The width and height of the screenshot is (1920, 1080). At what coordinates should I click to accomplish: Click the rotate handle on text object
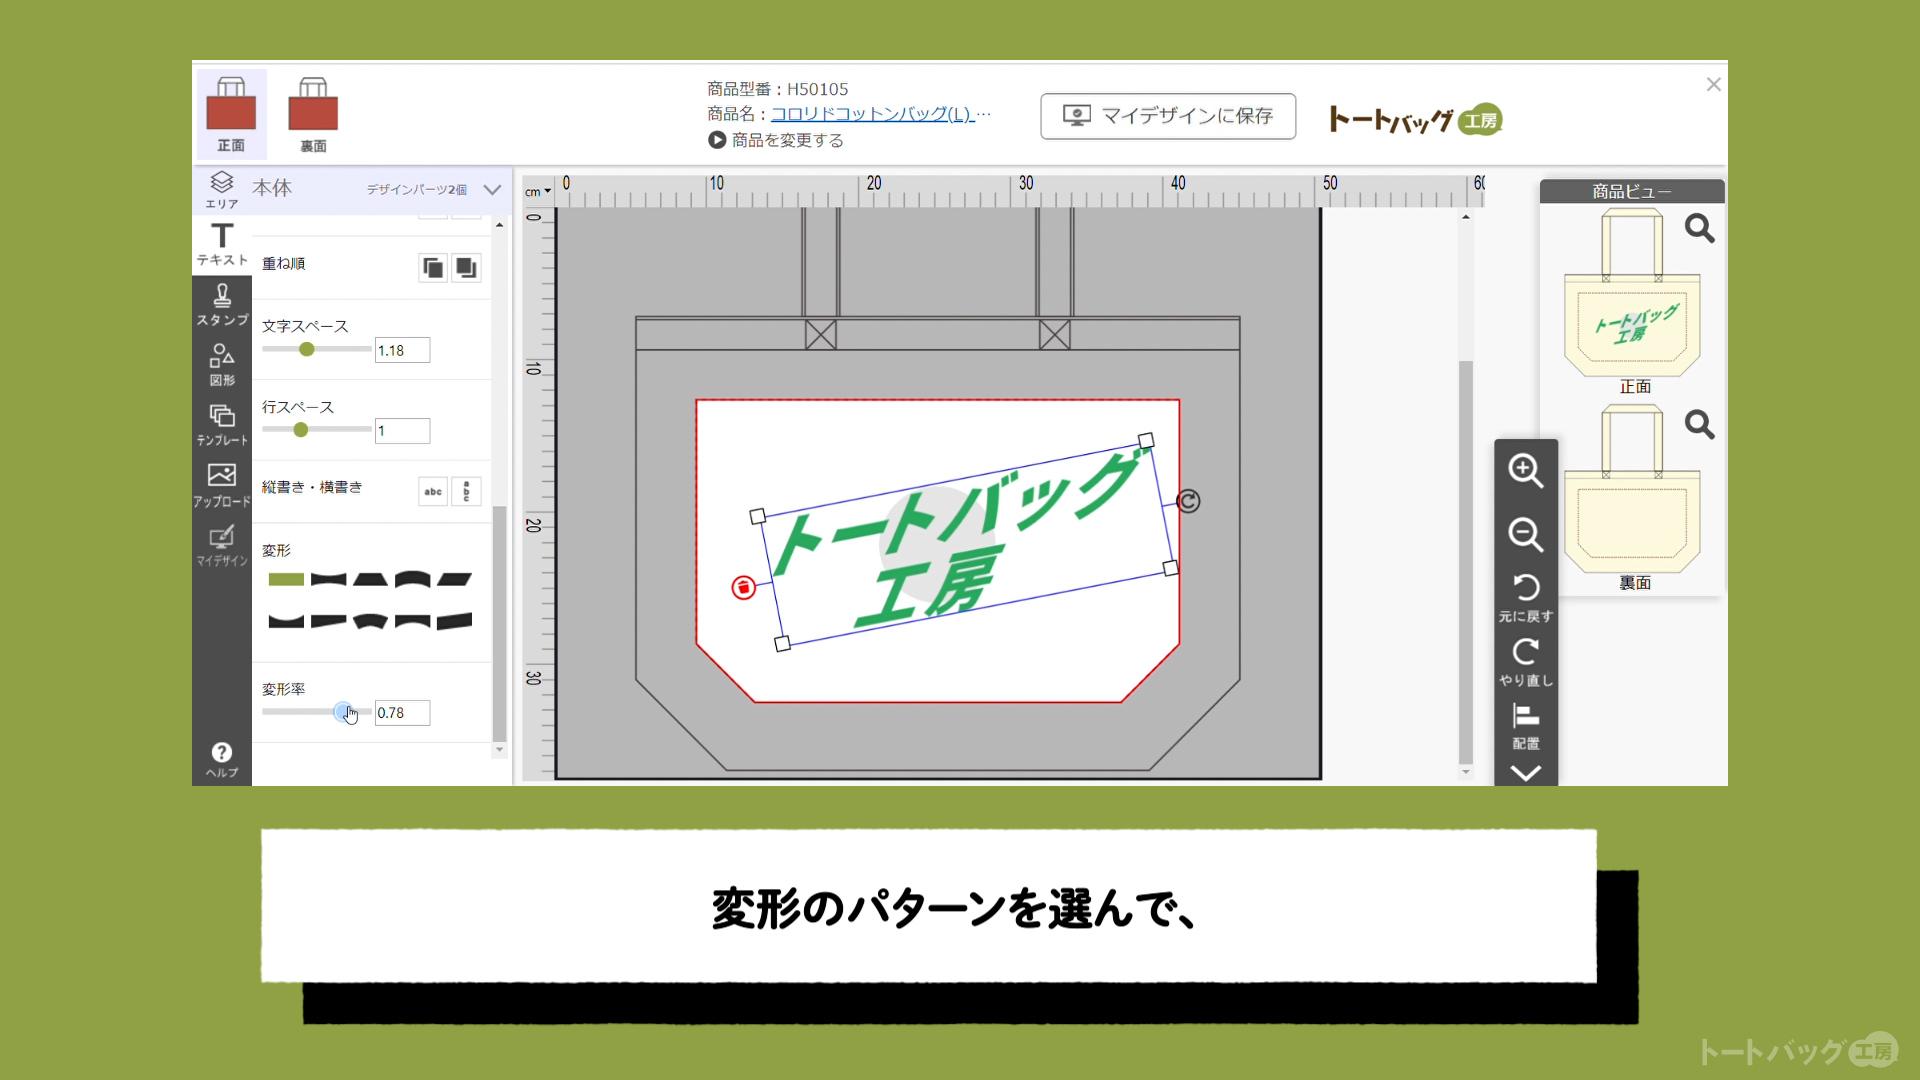[1188, 501]
